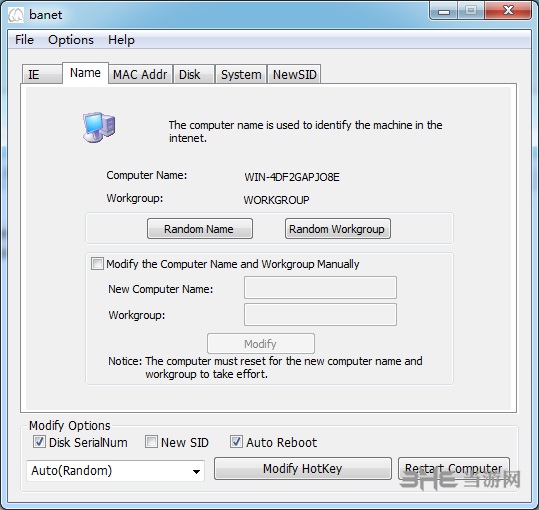Click the Modify HotKey button

pyautogui.click(x=302, y=468)
